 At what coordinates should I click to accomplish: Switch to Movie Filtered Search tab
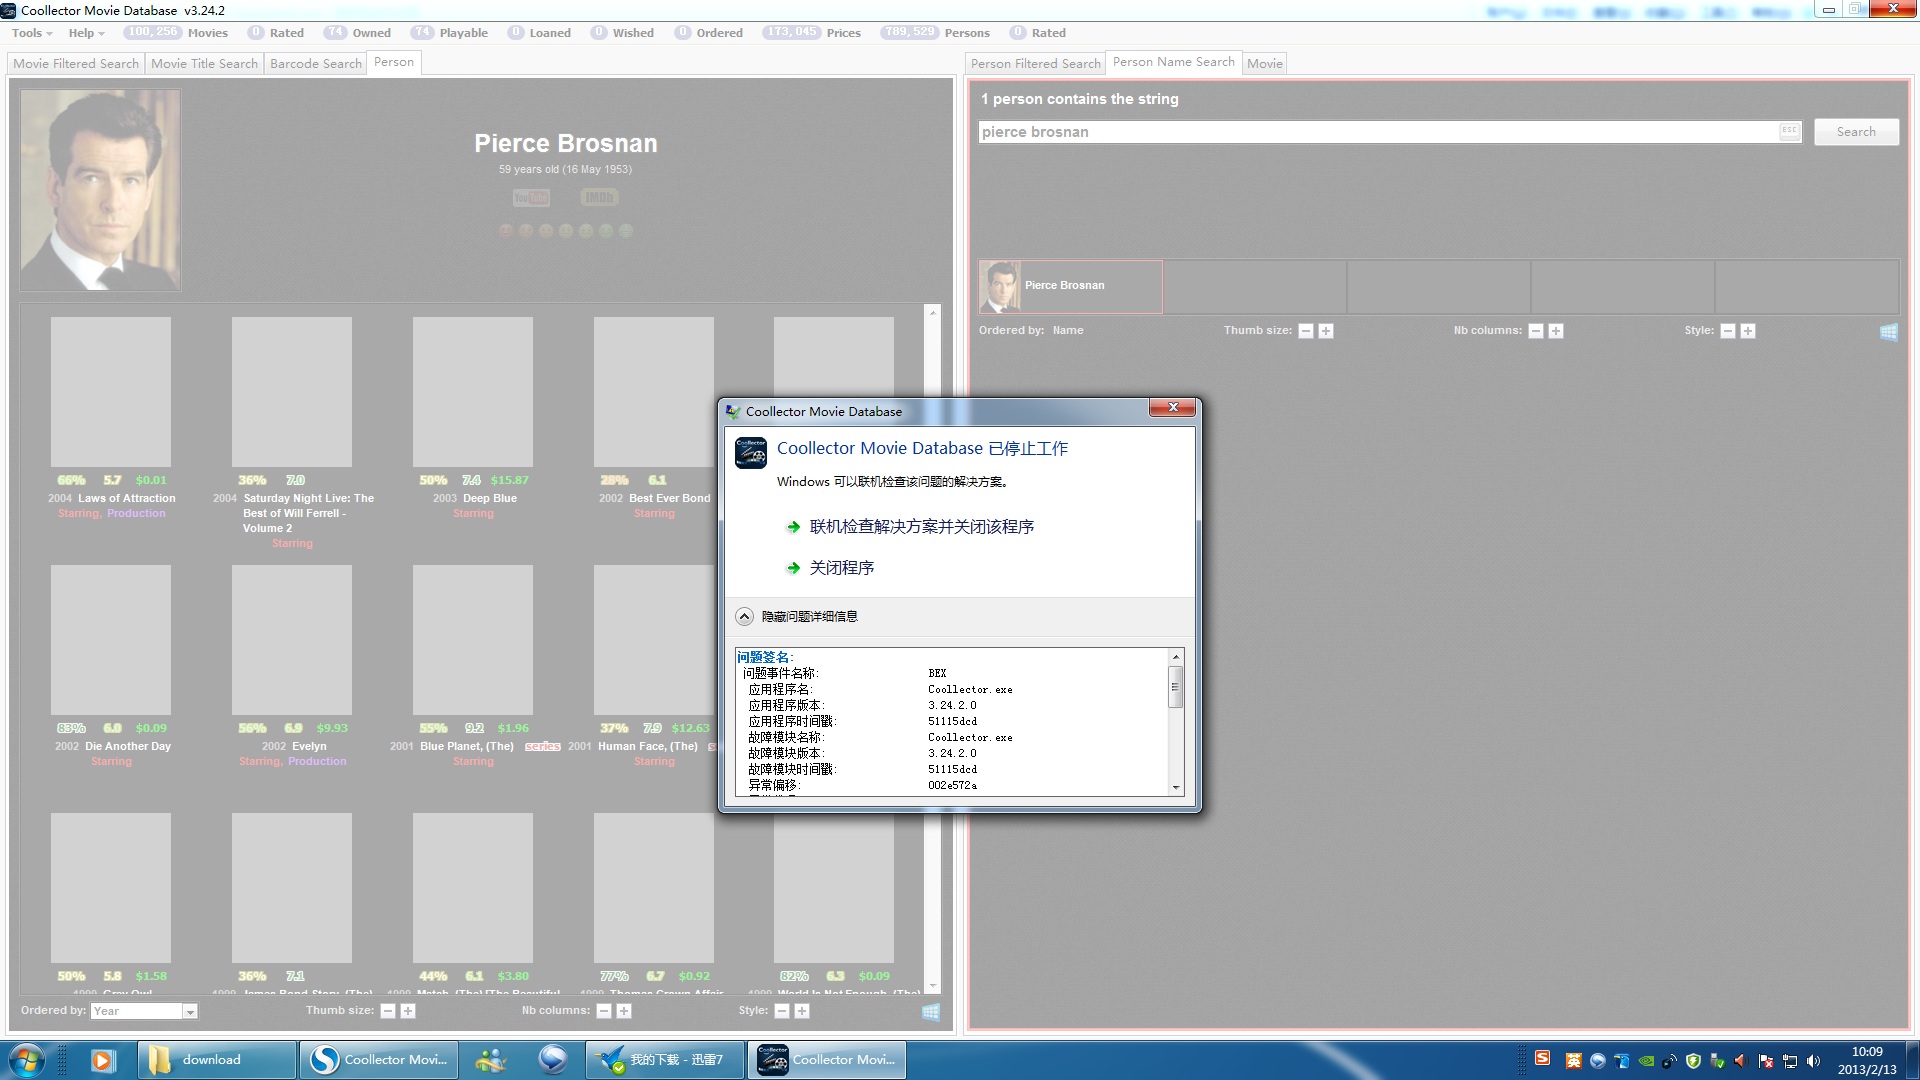76,63
